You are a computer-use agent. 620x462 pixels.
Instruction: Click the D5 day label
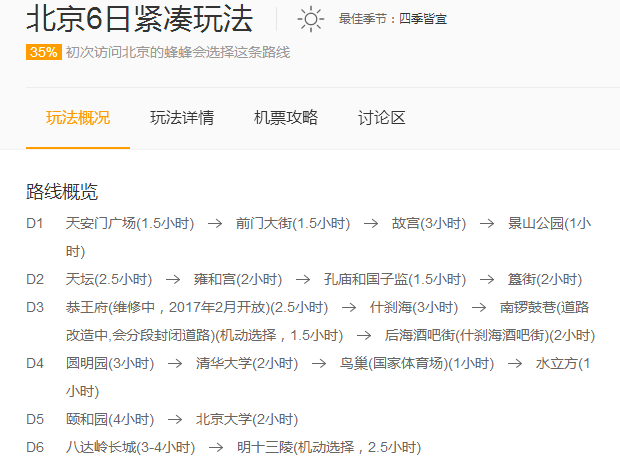click(x=35, y=419)
